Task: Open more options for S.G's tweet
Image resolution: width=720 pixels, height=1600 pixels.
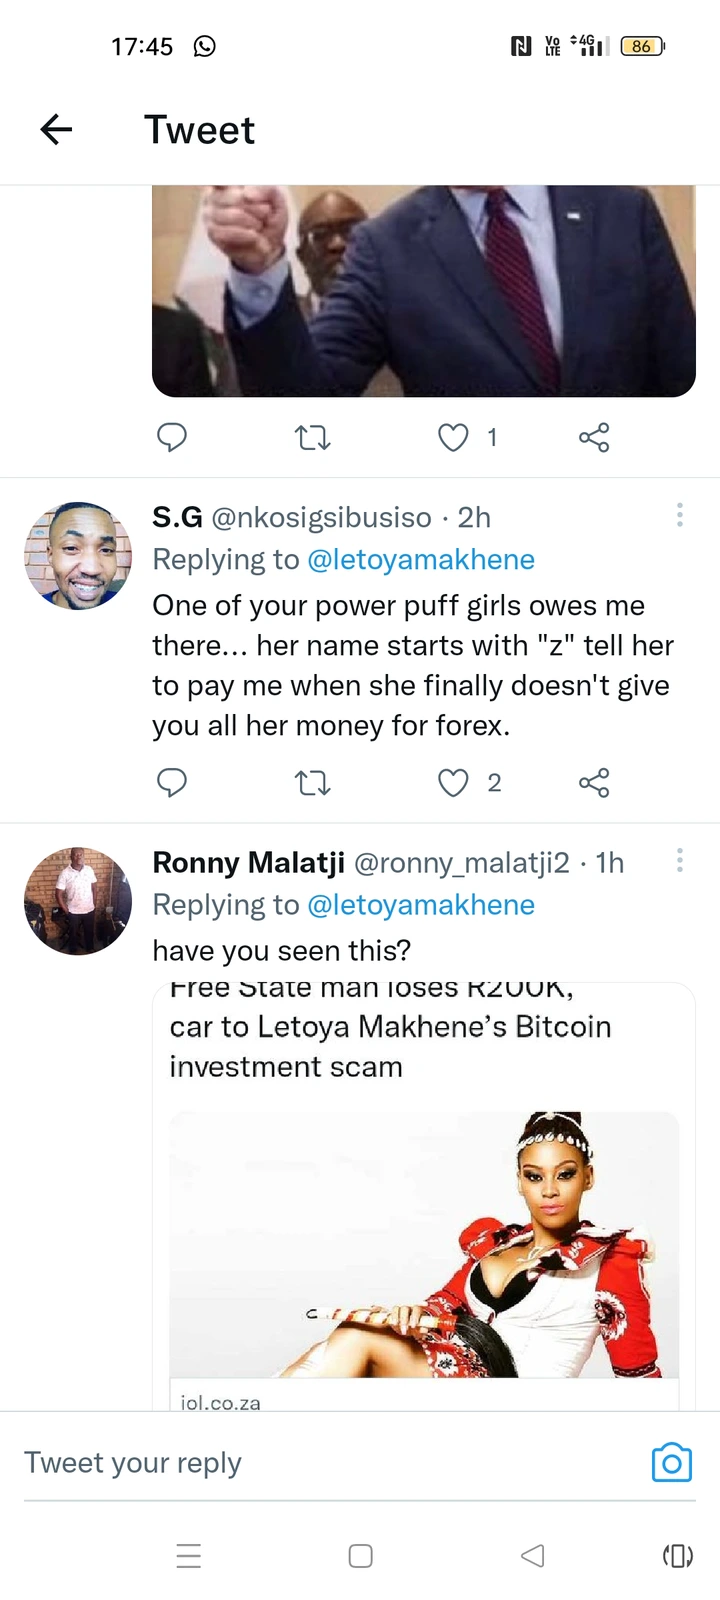Action: [x=680, y=515]
